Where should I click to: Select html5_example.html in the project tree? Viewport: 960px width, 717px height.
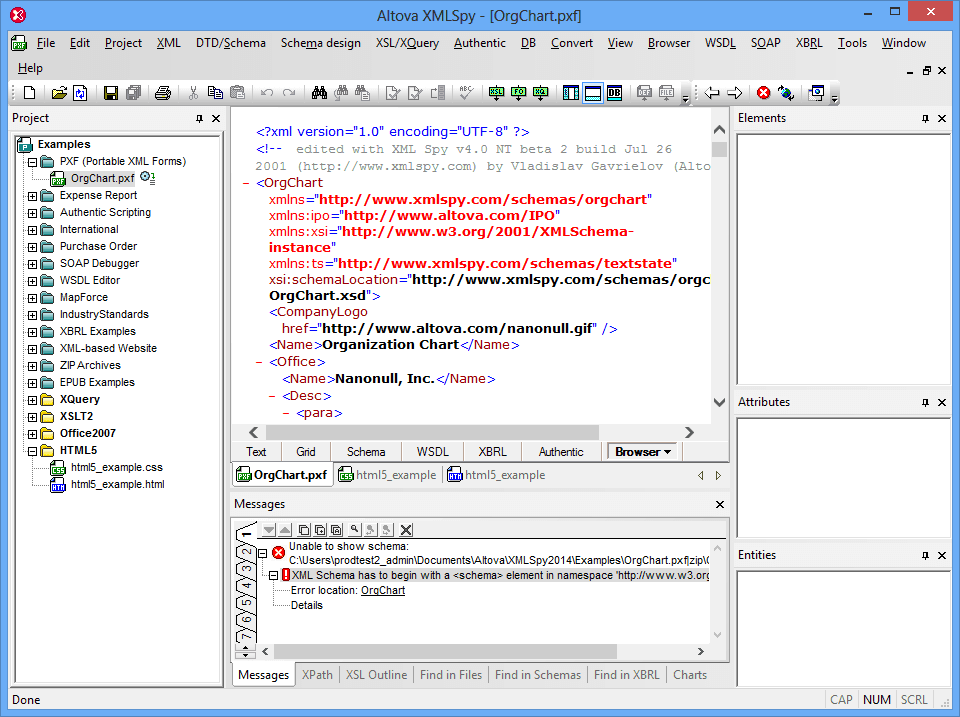(118, 484)
